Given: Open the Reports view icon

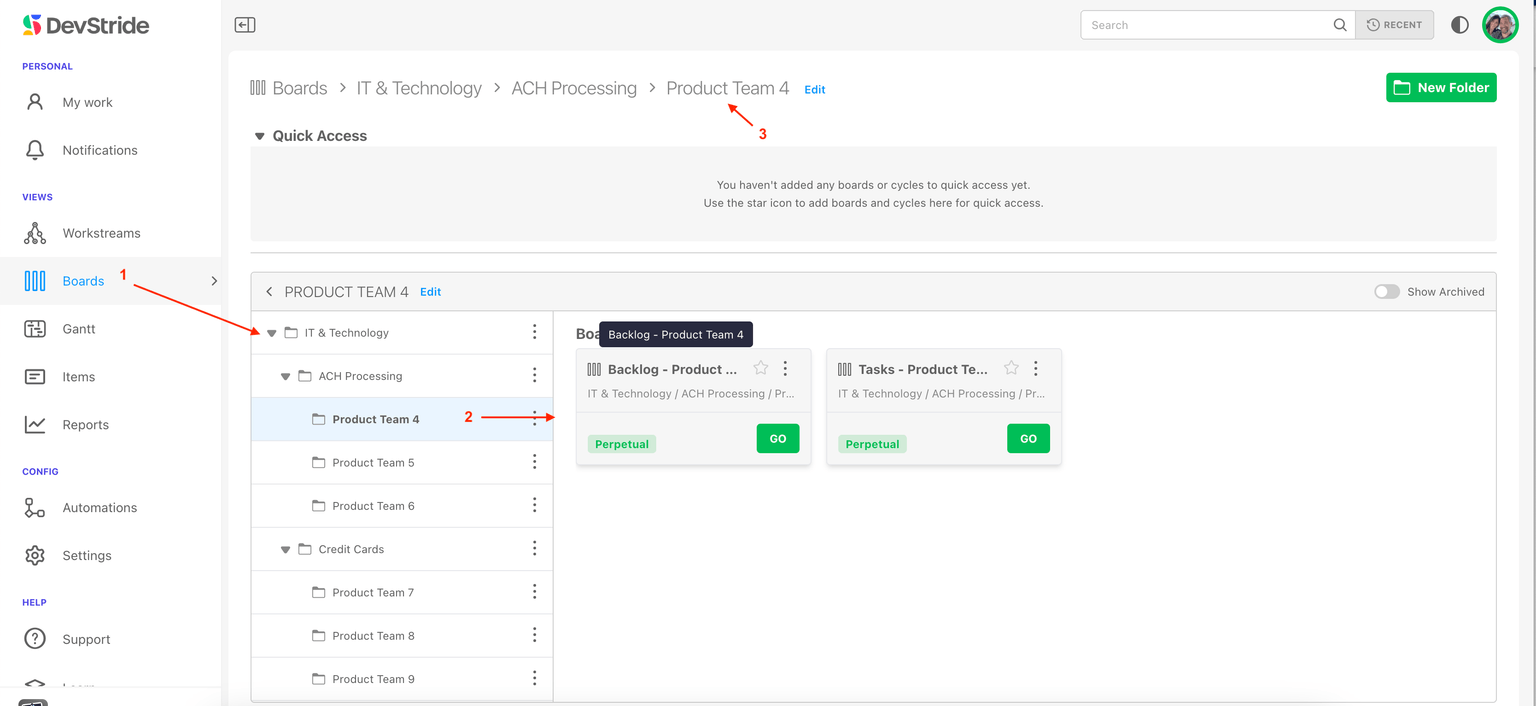Looking at the screenshot, I should [35, 424].
